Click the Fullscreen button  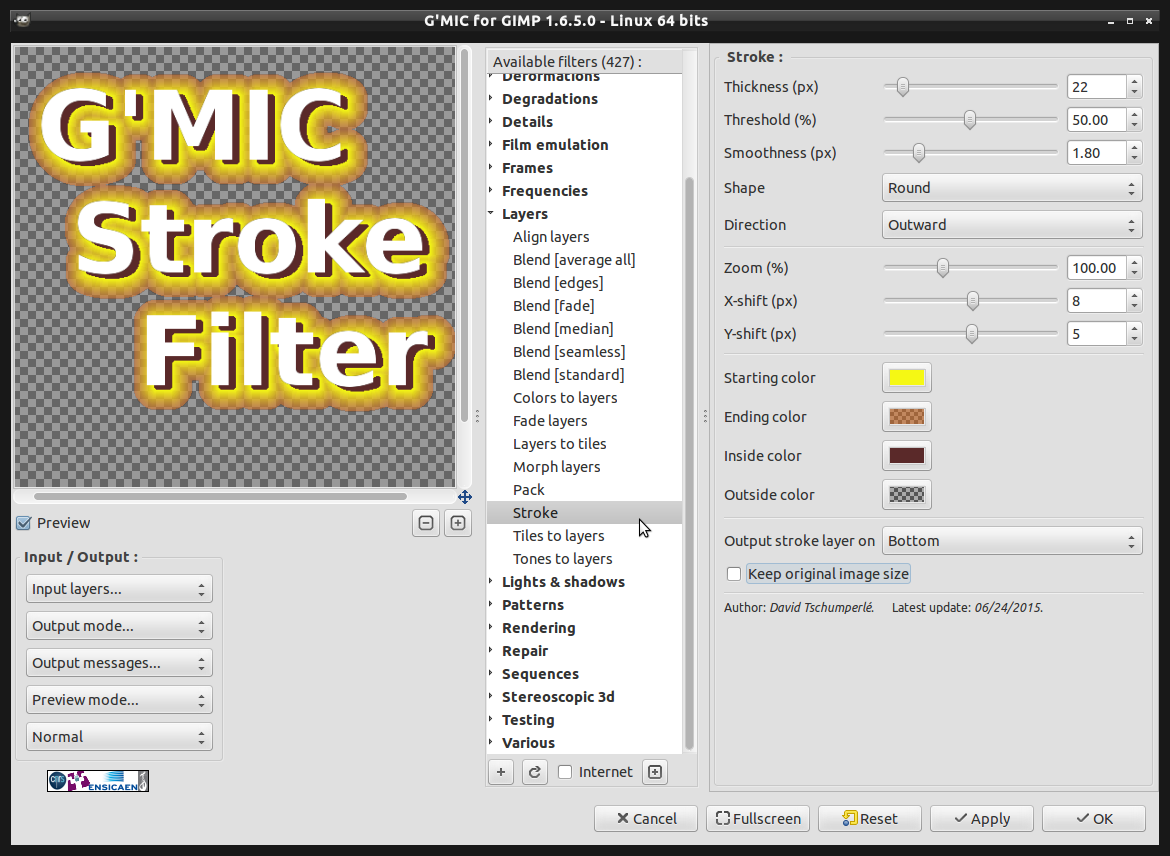tap(758, 819)
